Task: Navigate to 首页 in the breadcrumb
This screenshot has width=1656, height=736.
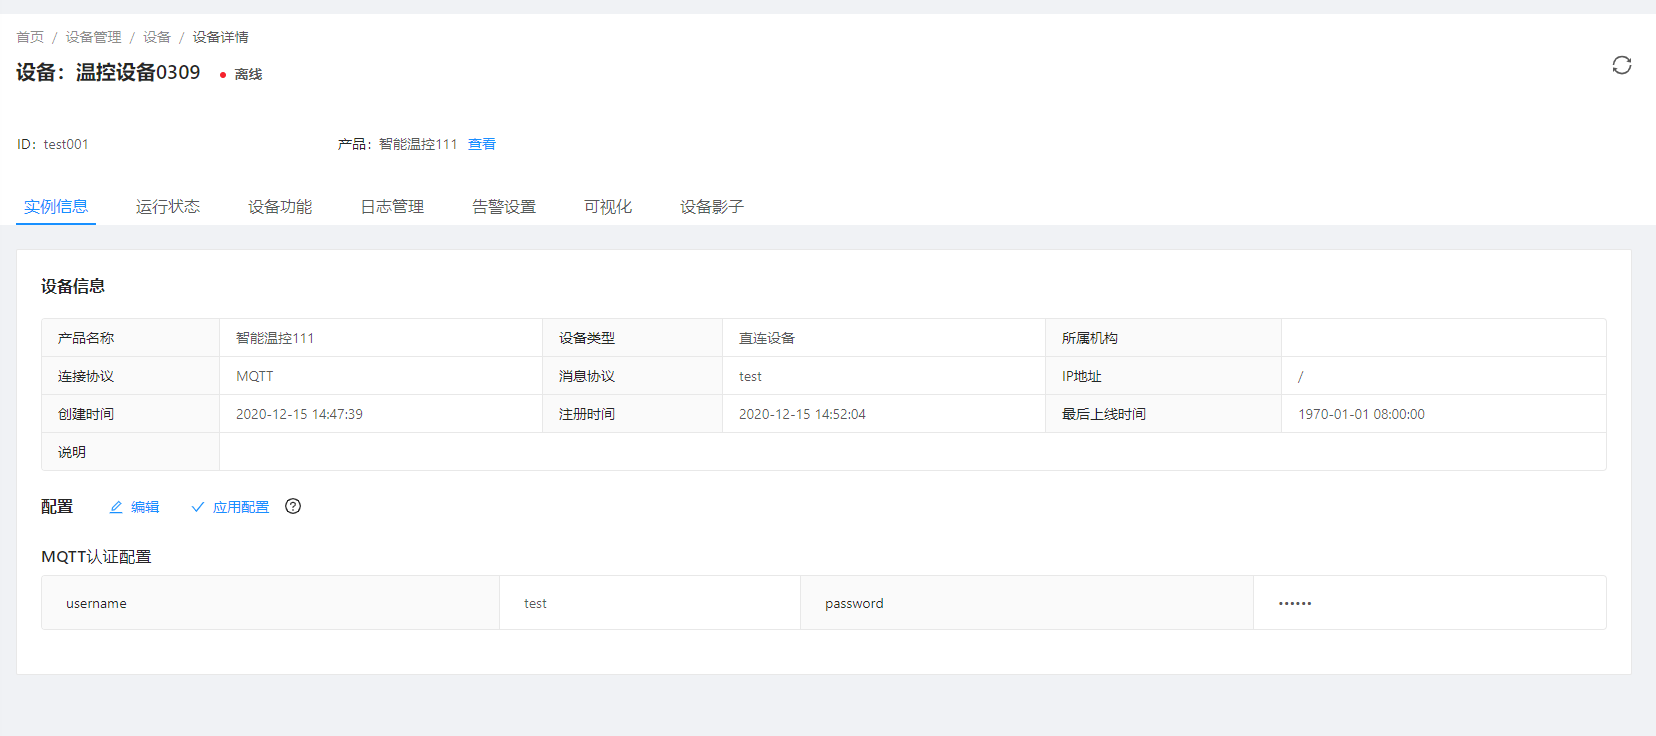Action: [30, 37]
